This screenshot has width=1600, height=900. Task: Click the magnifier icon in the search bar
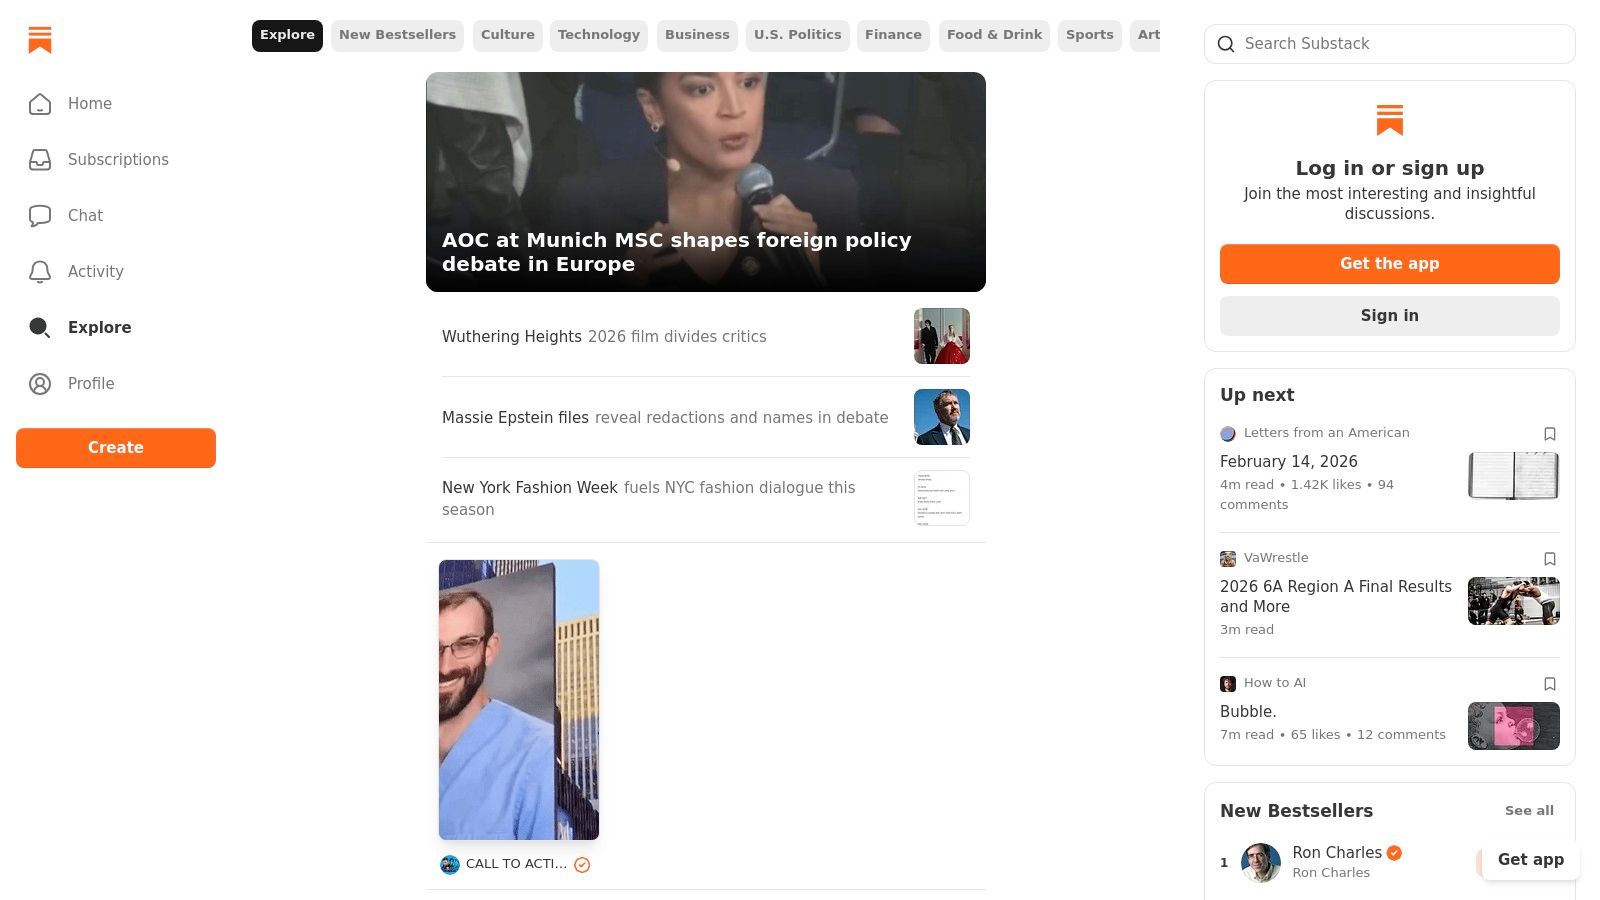tap(1226, 44)
